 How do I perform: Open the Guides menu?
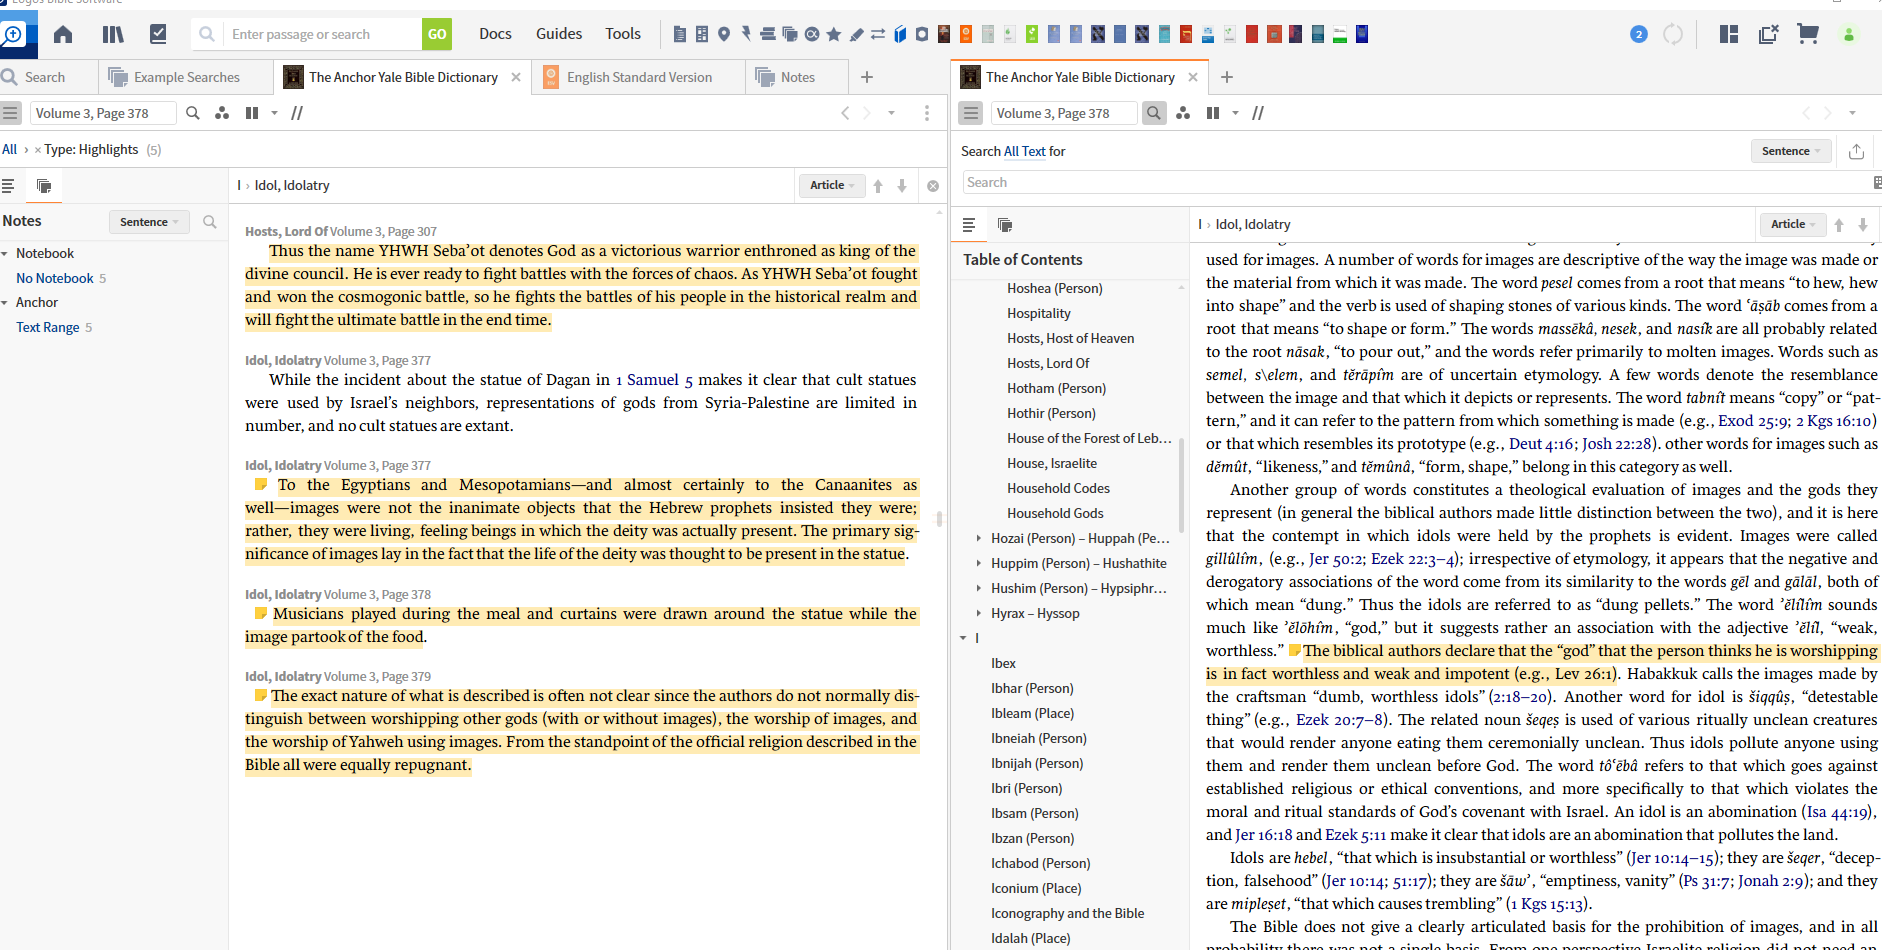559,34
